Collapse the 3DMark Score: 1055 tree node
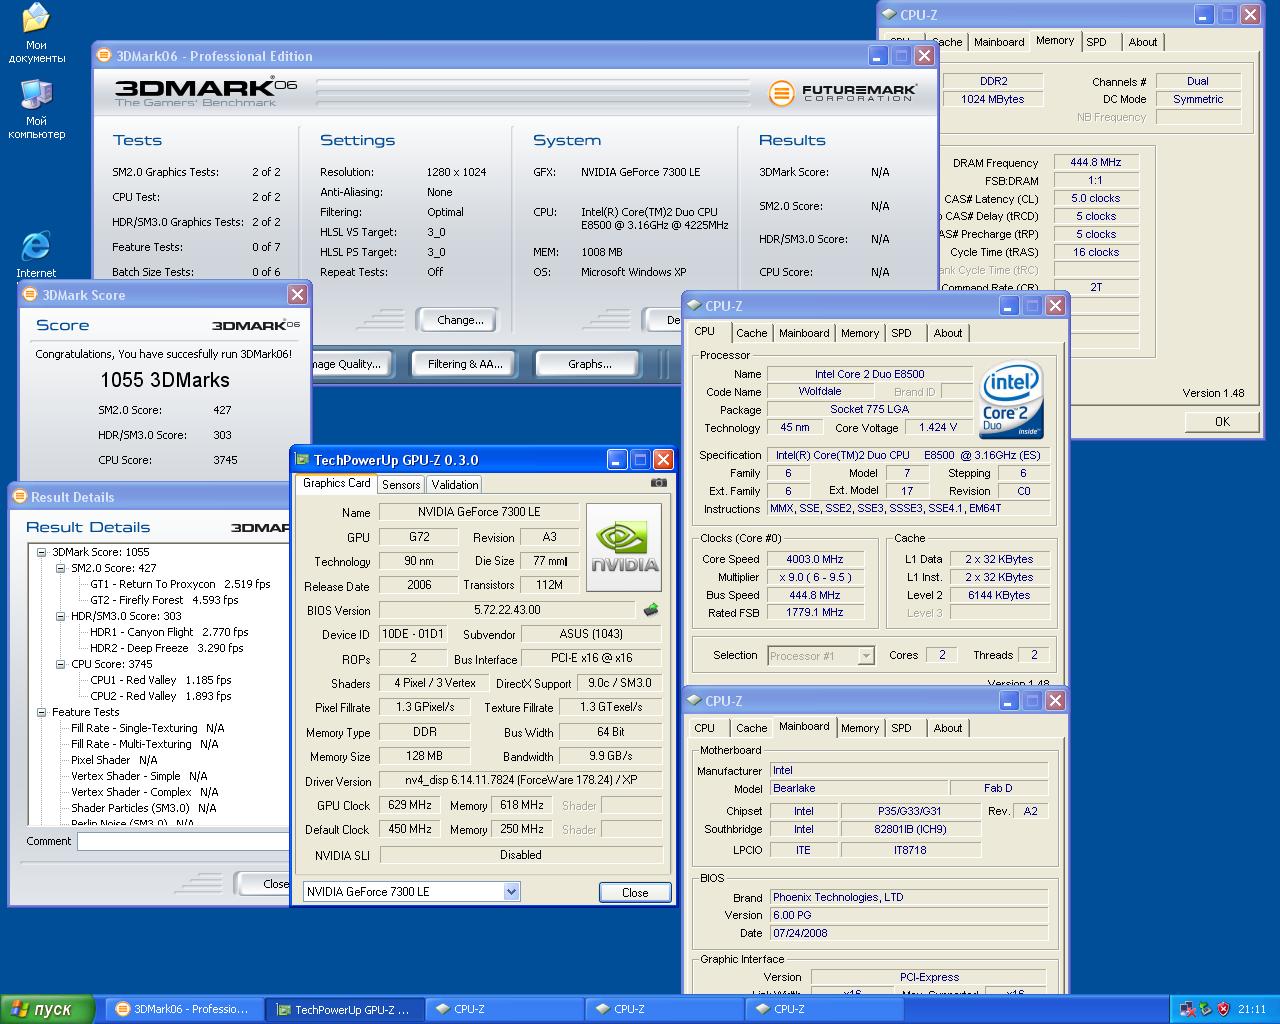 pos(41,552)
